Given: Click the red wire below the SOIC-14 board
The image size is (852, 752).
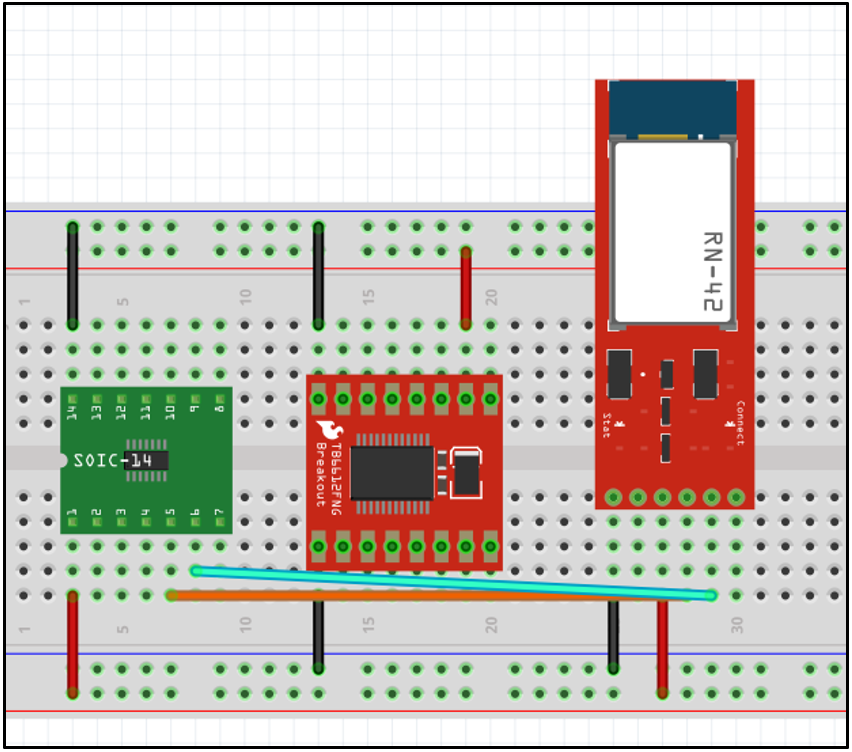Looking at the screenshot, I should click(x=72, y=644).
